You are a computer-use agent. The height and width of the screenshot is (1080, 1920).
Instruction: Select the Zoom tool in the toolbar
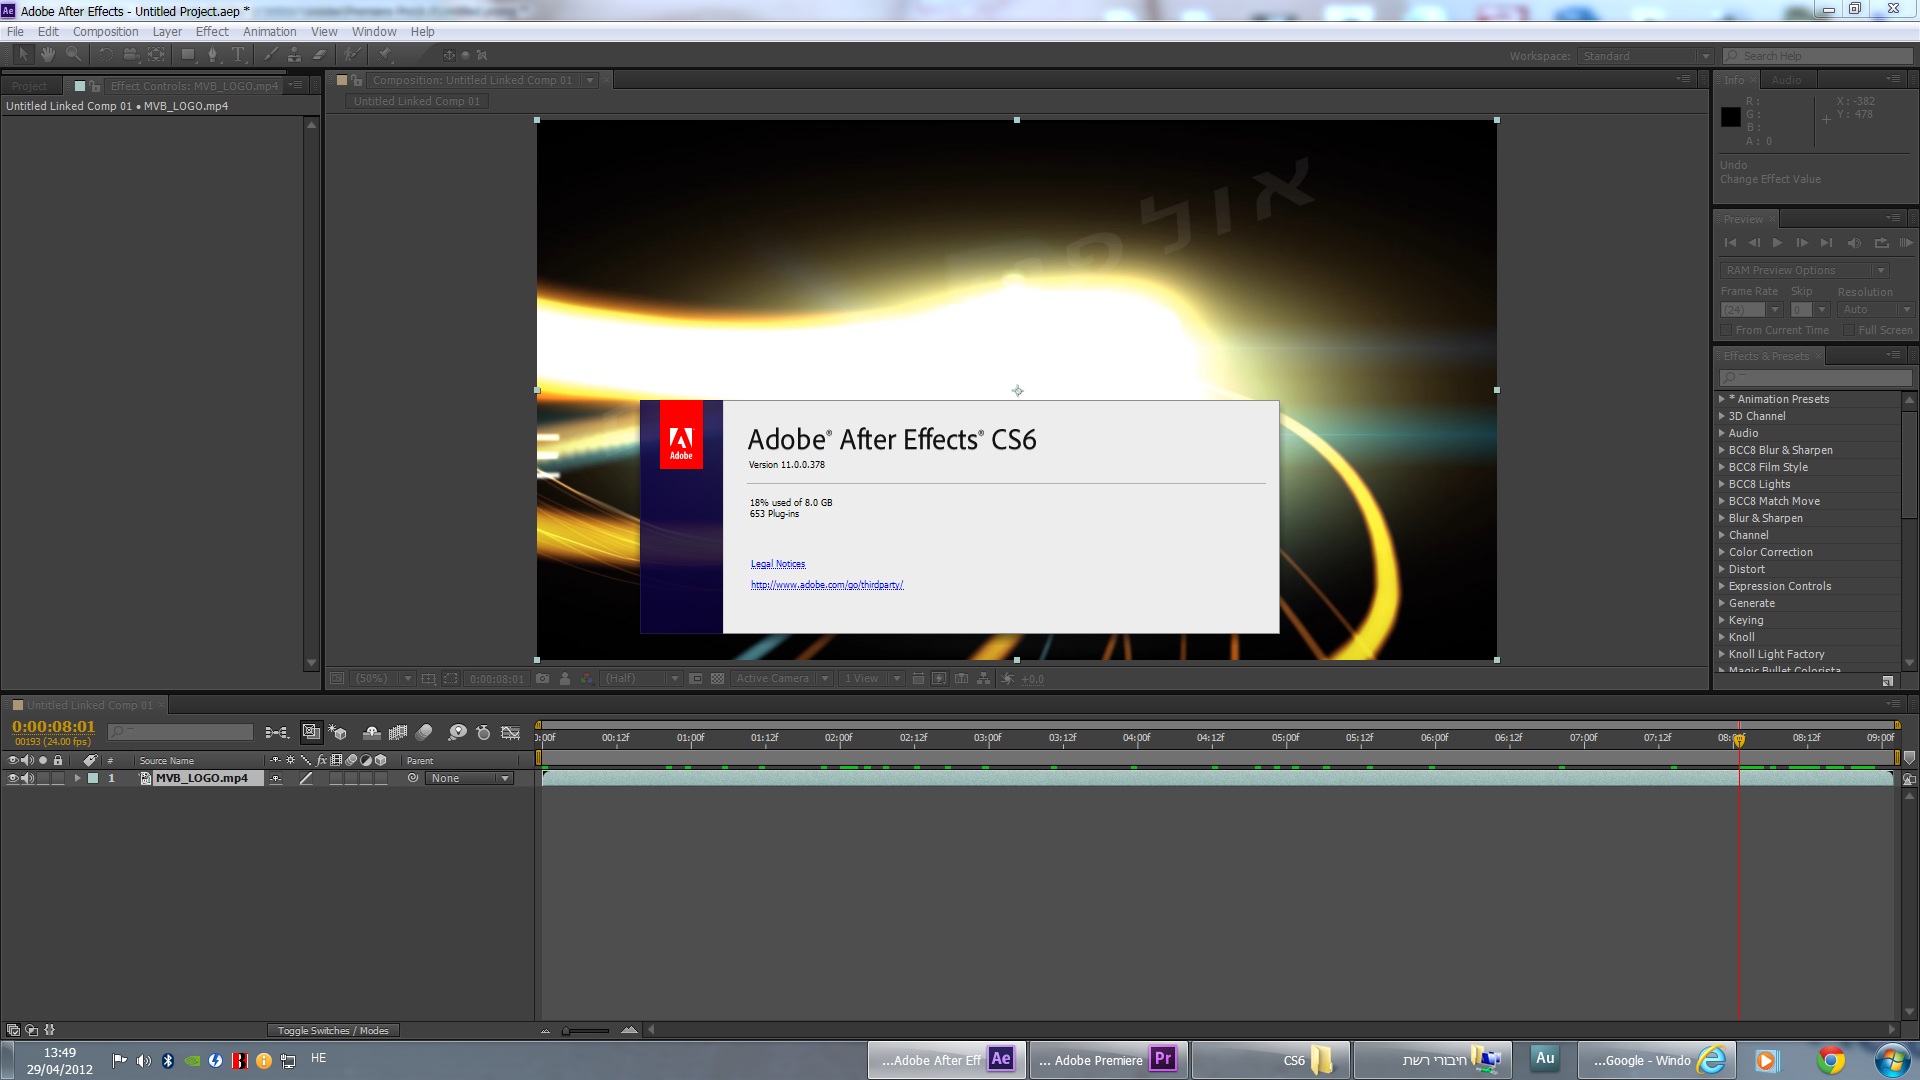(x=73, y=55)
